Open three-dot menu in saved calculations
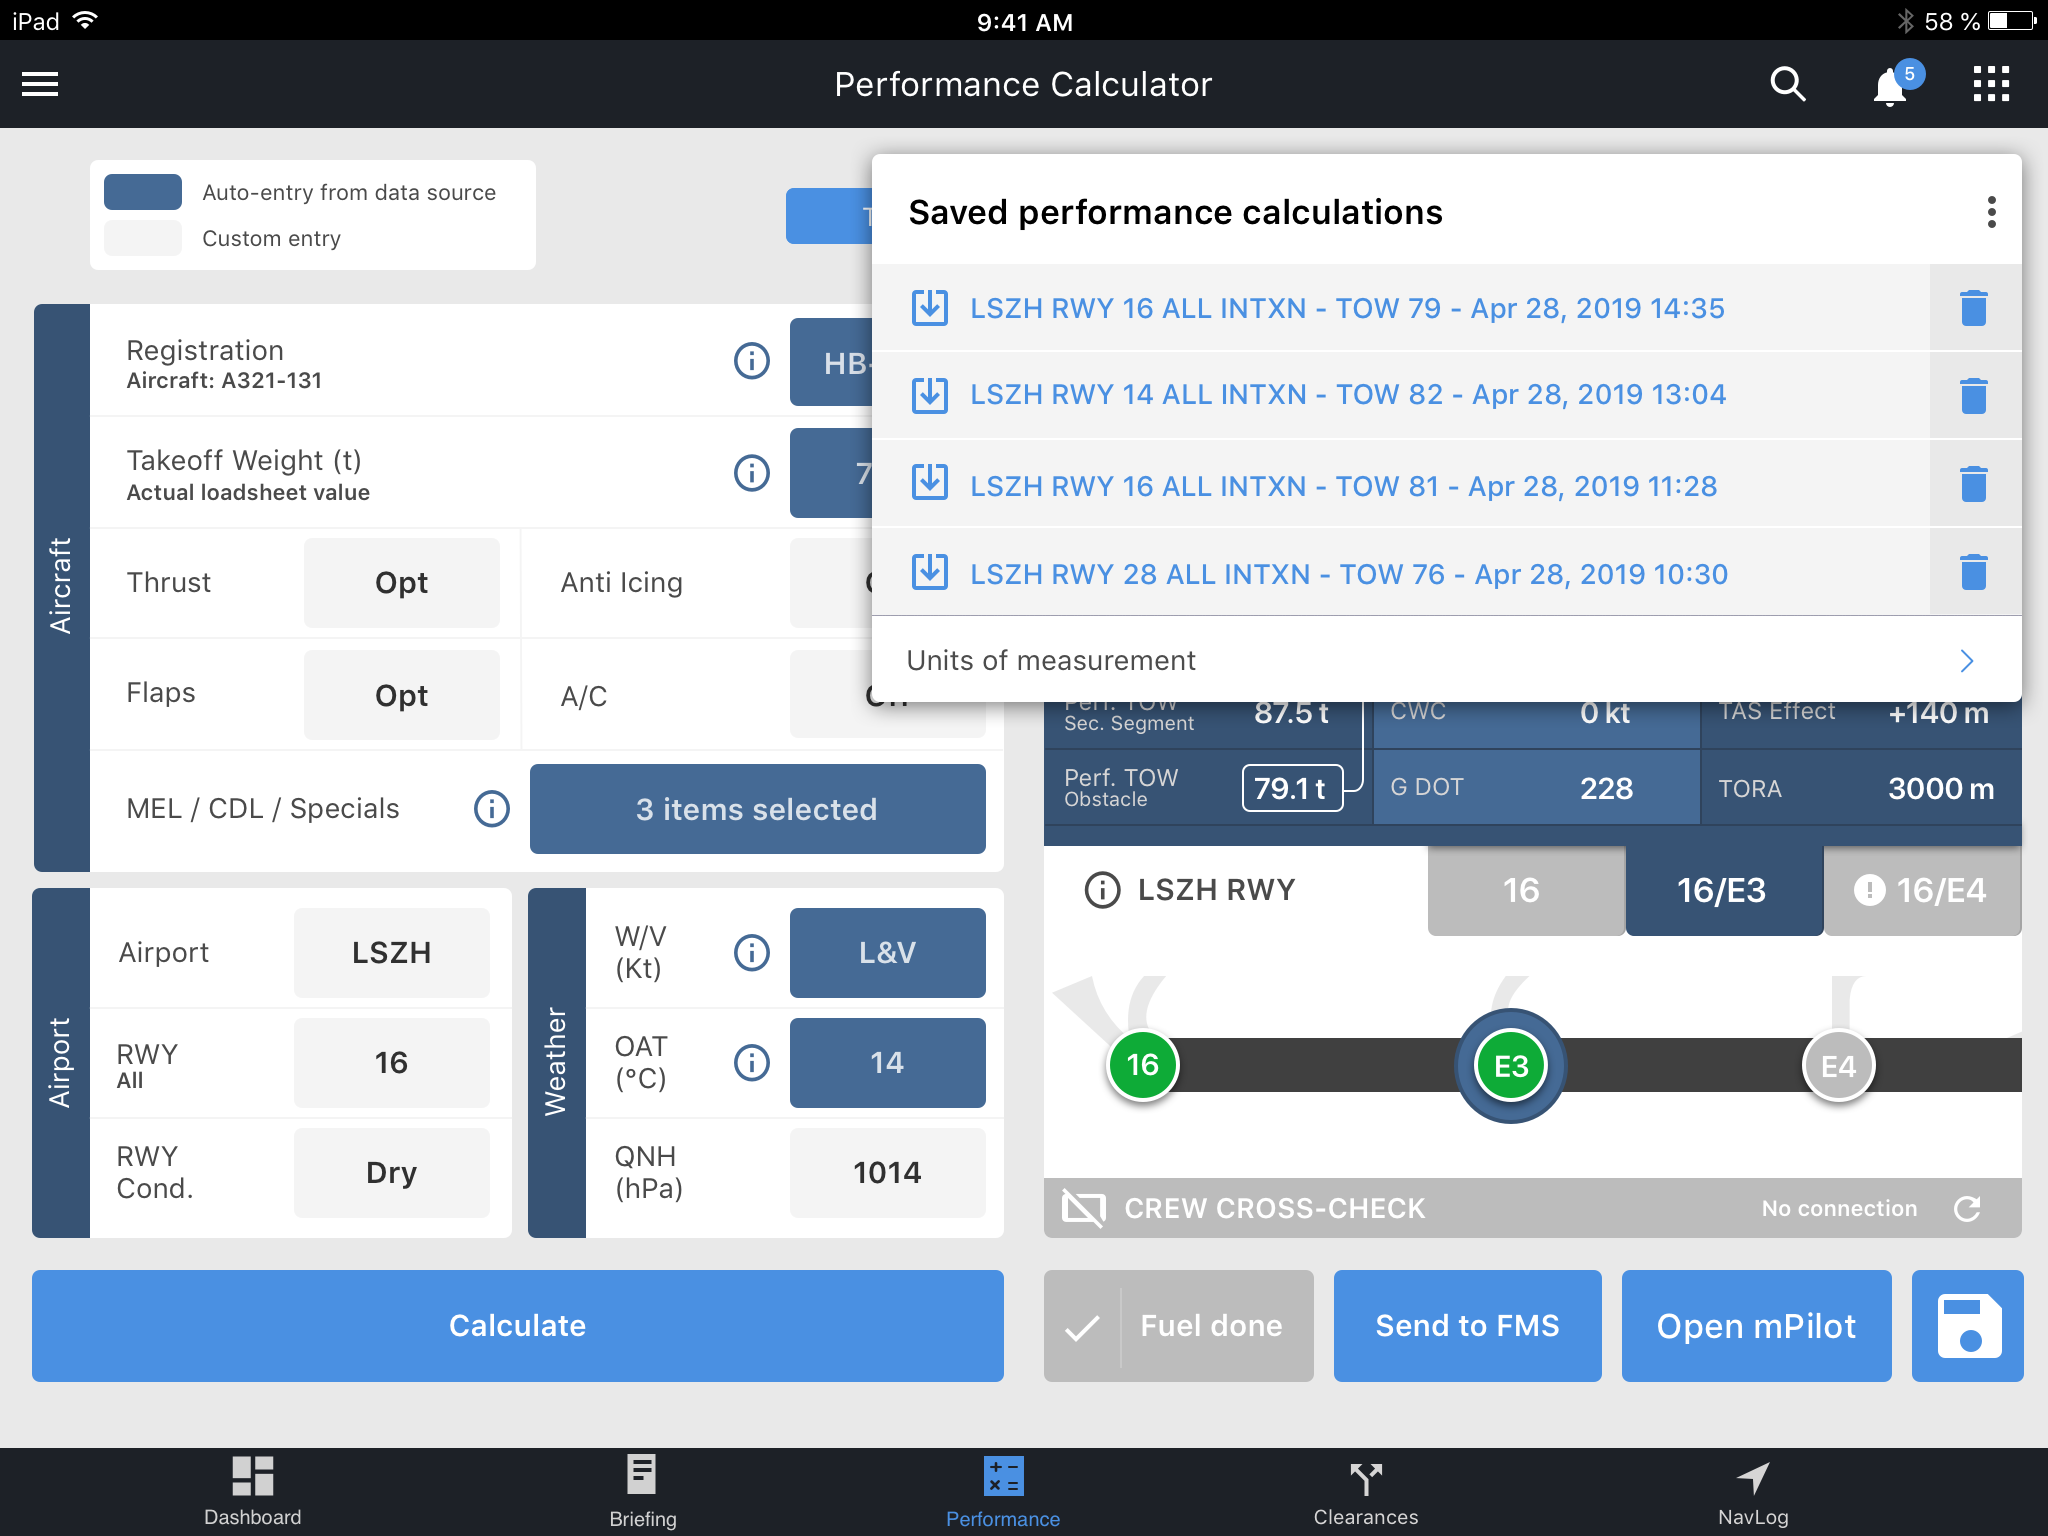The height and width of the screenshot is (1536, 2048). pyautogui.click(x=1991, y=212)
